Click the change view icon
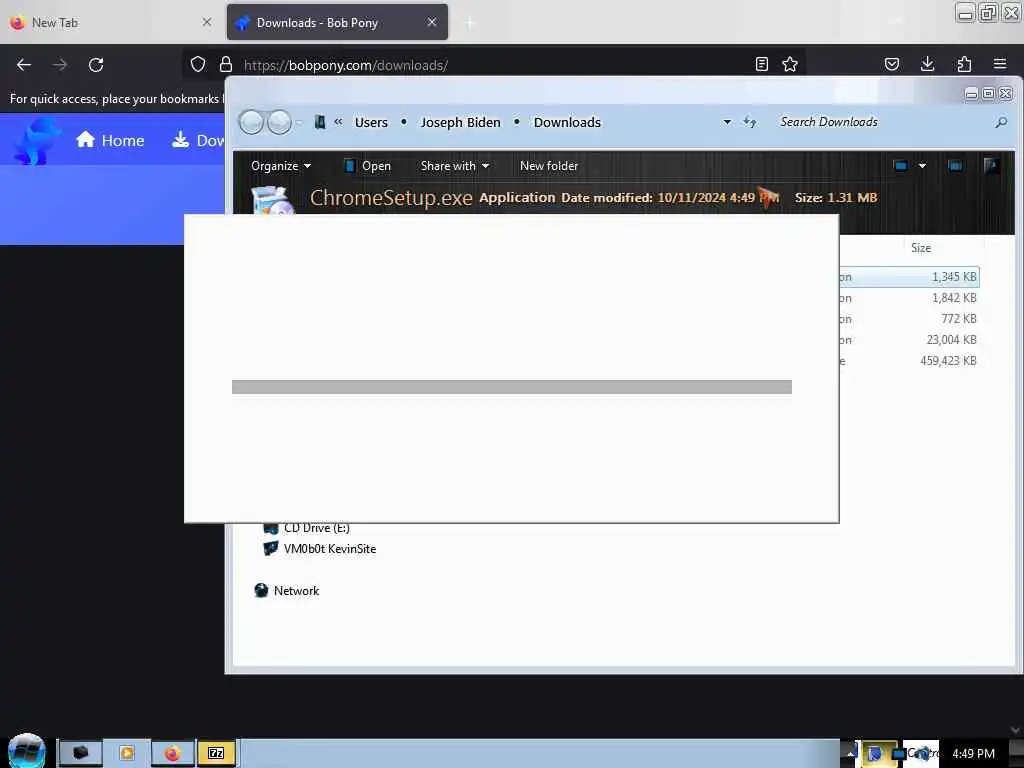The height and width of the screenshot is (768, 1024). 901,166
